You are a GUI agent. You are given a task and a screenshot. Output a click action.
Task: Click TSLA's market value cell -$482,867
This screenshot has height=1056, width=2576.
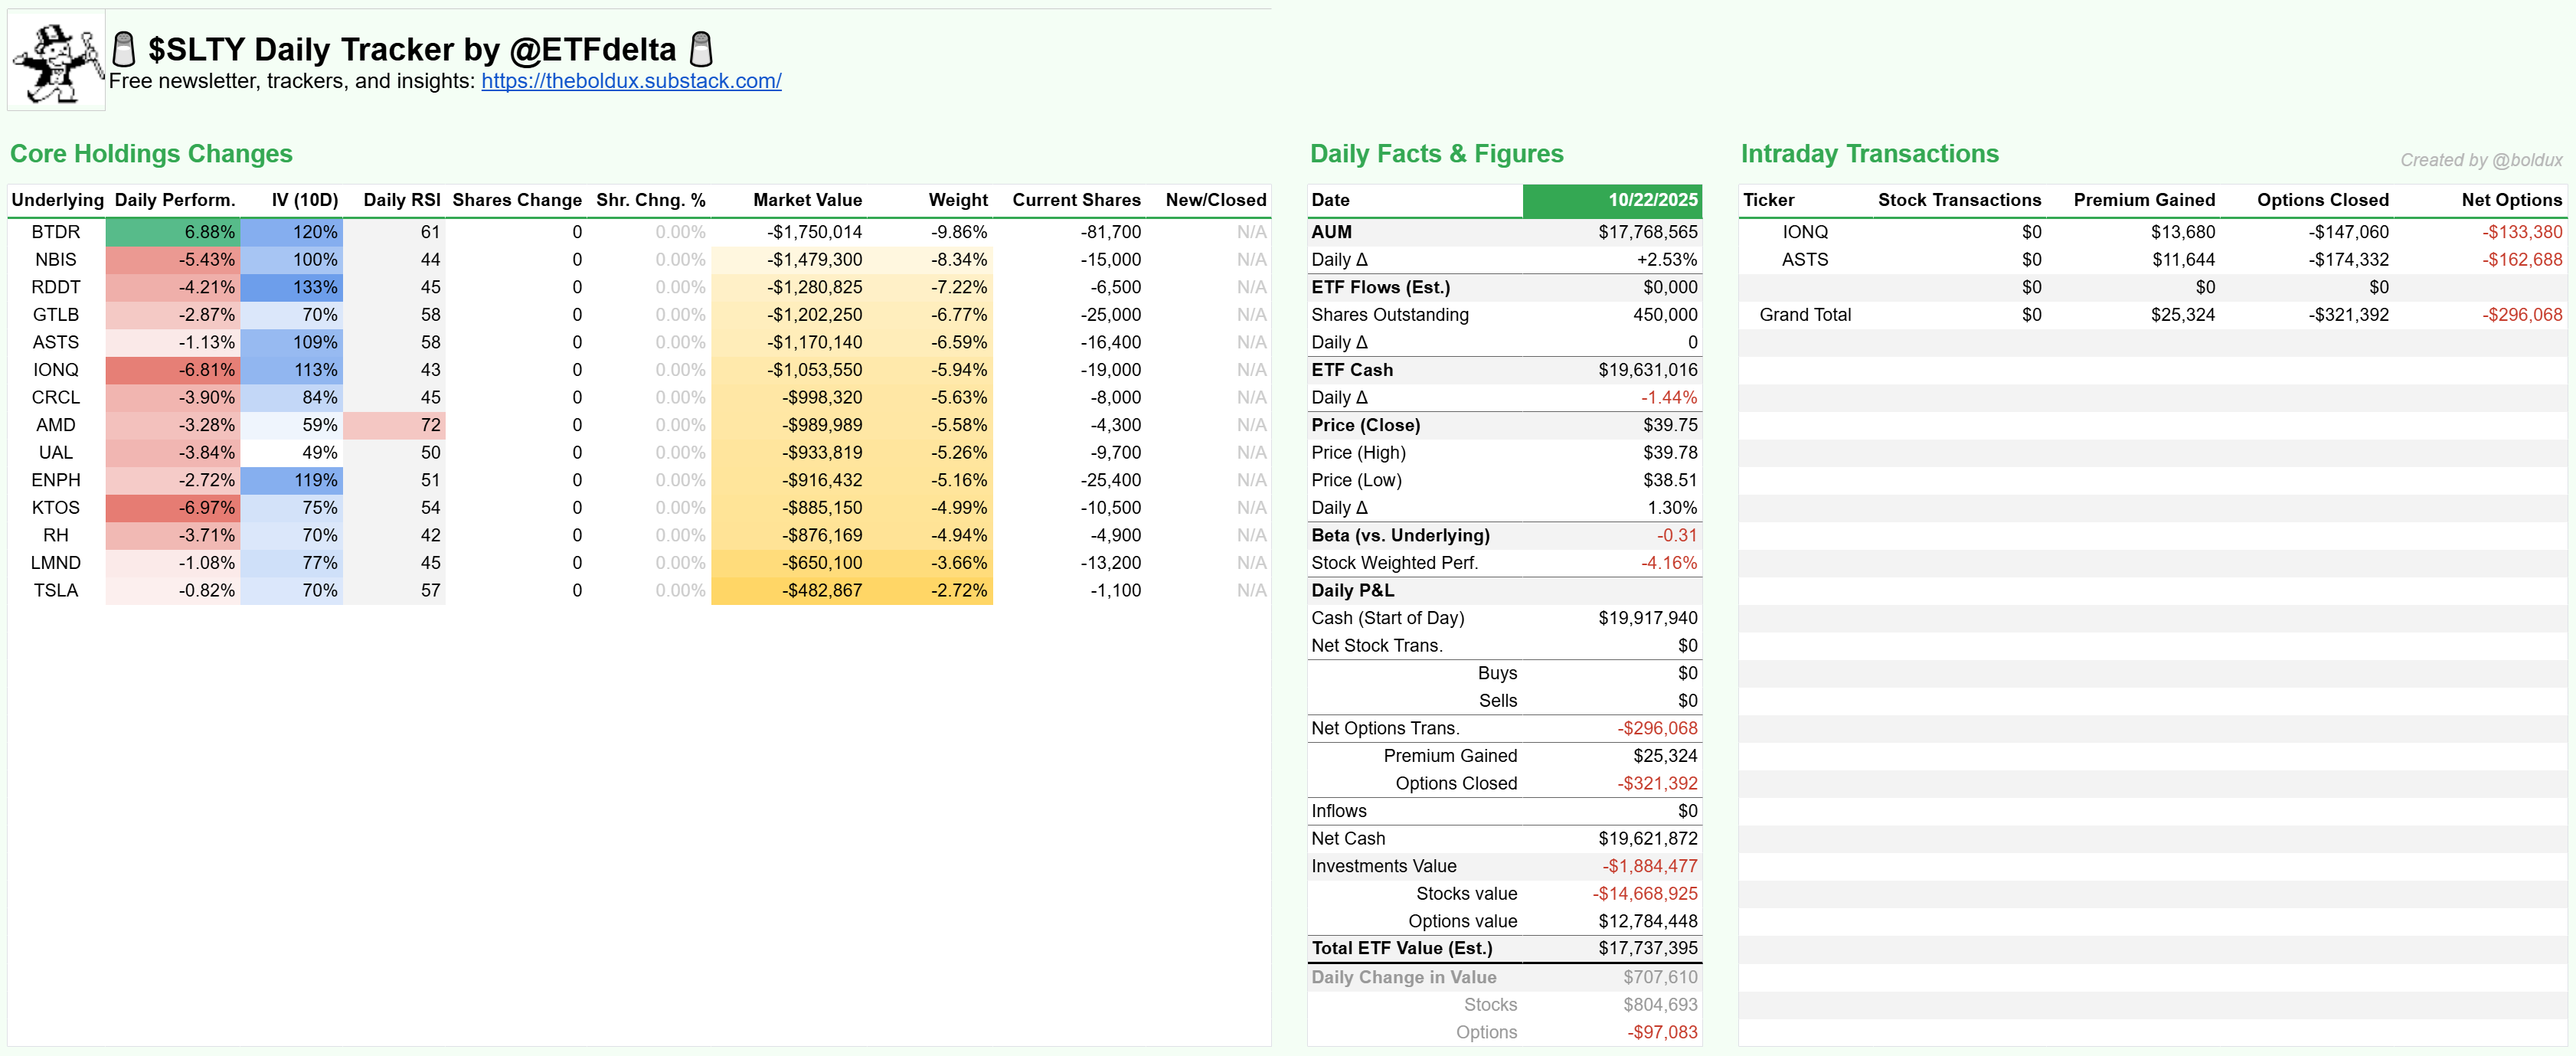pos(821,591)
